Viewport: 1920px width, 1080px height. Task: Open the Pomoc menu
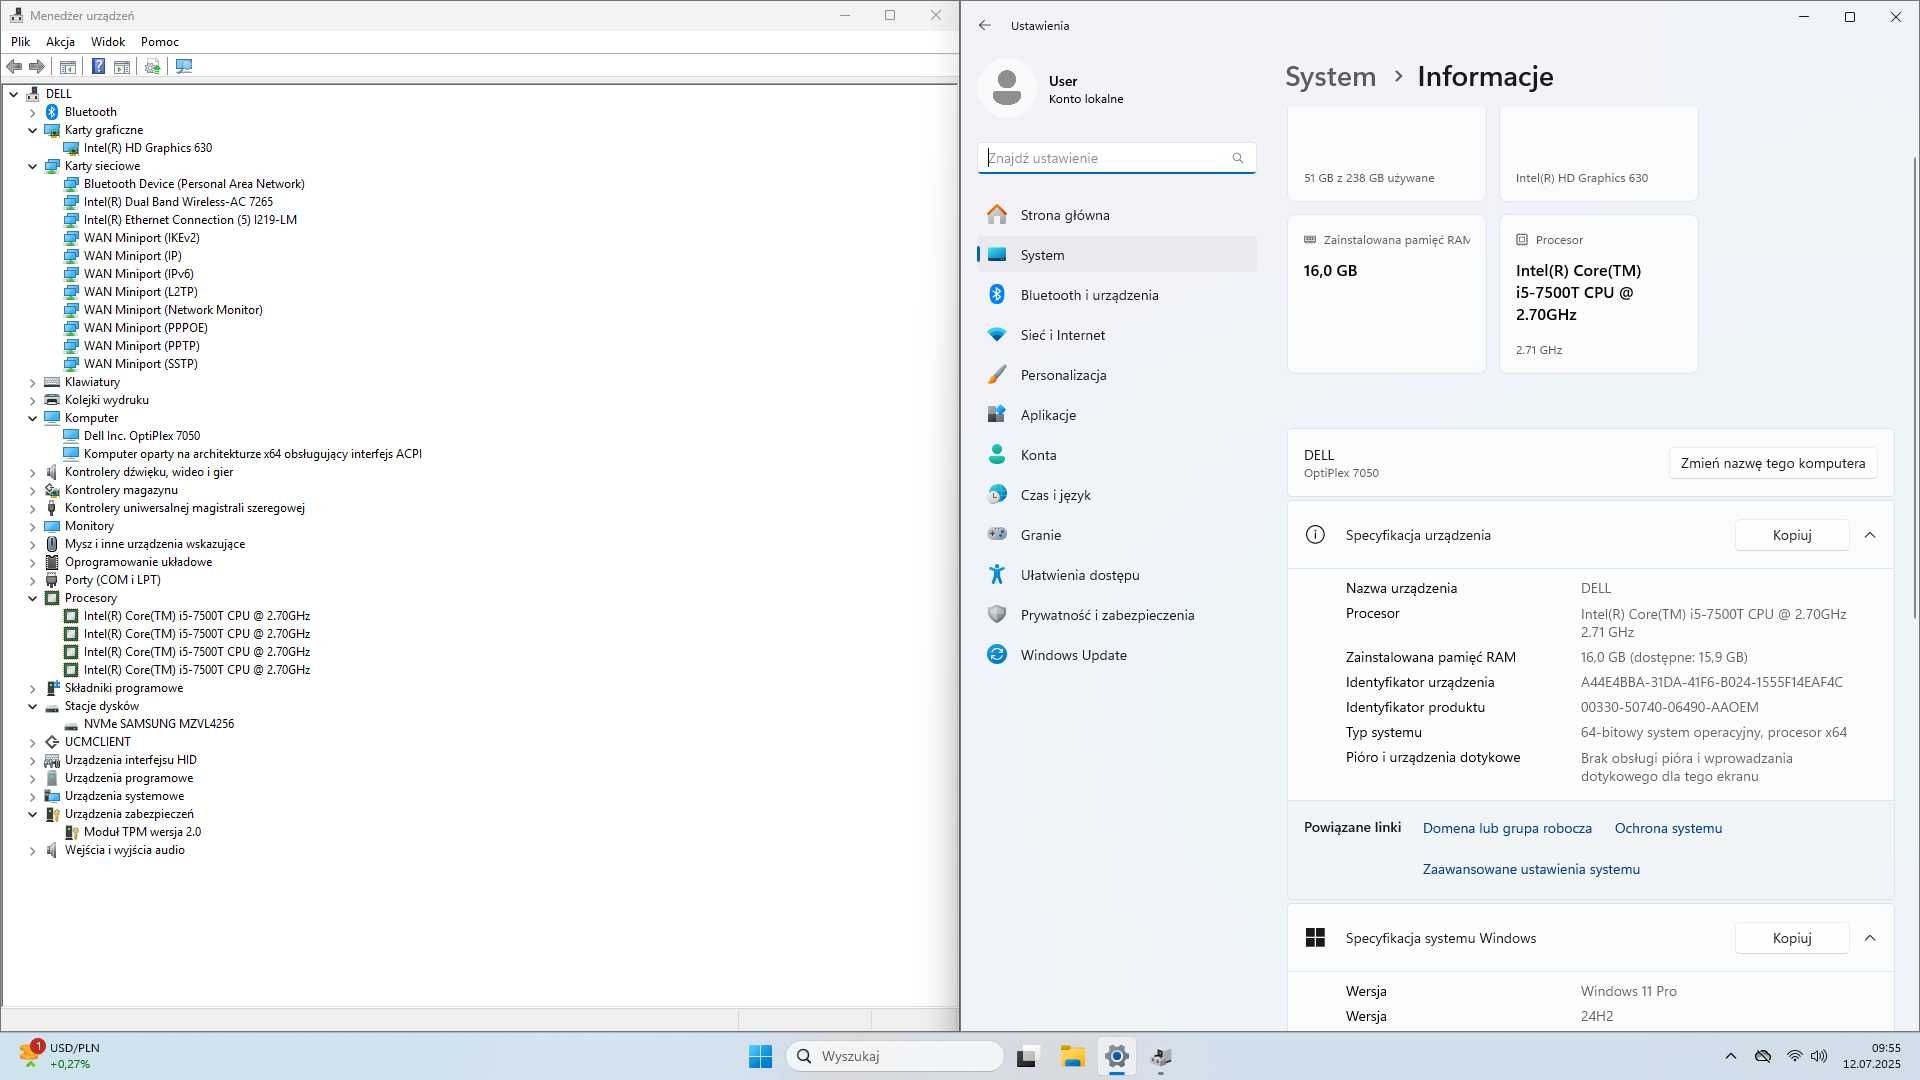(x=160, y=42)
